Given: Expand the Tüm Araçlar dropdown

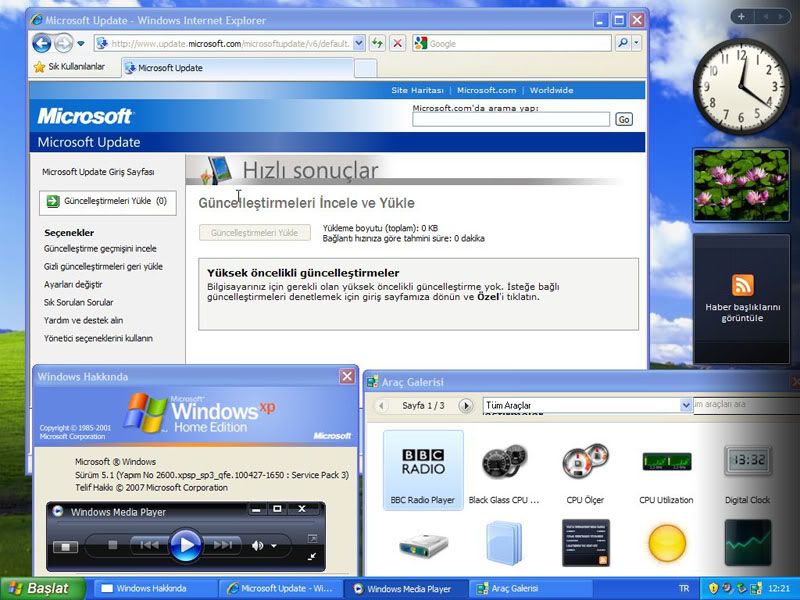Looking at the screenshot, I should point(686,406).
